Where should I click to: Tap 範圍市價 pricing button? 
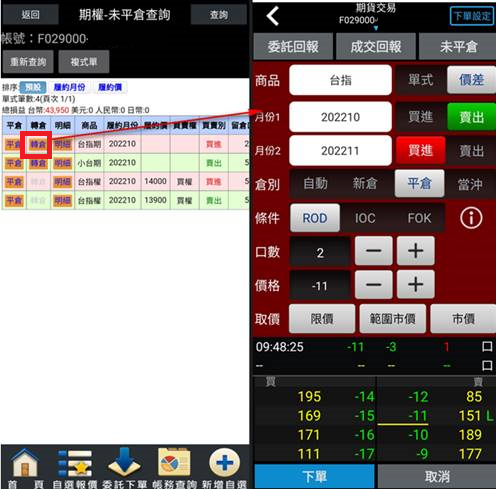(392, 319)
